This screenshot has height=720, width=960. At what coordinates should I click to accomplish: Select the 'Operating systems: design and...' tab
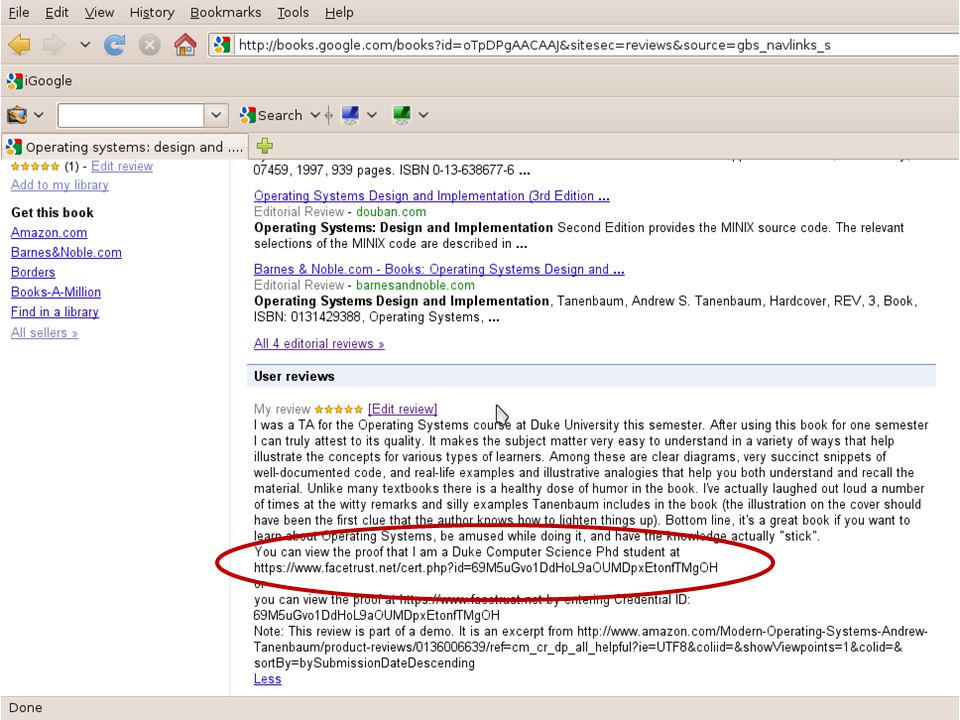click(125, 147)
